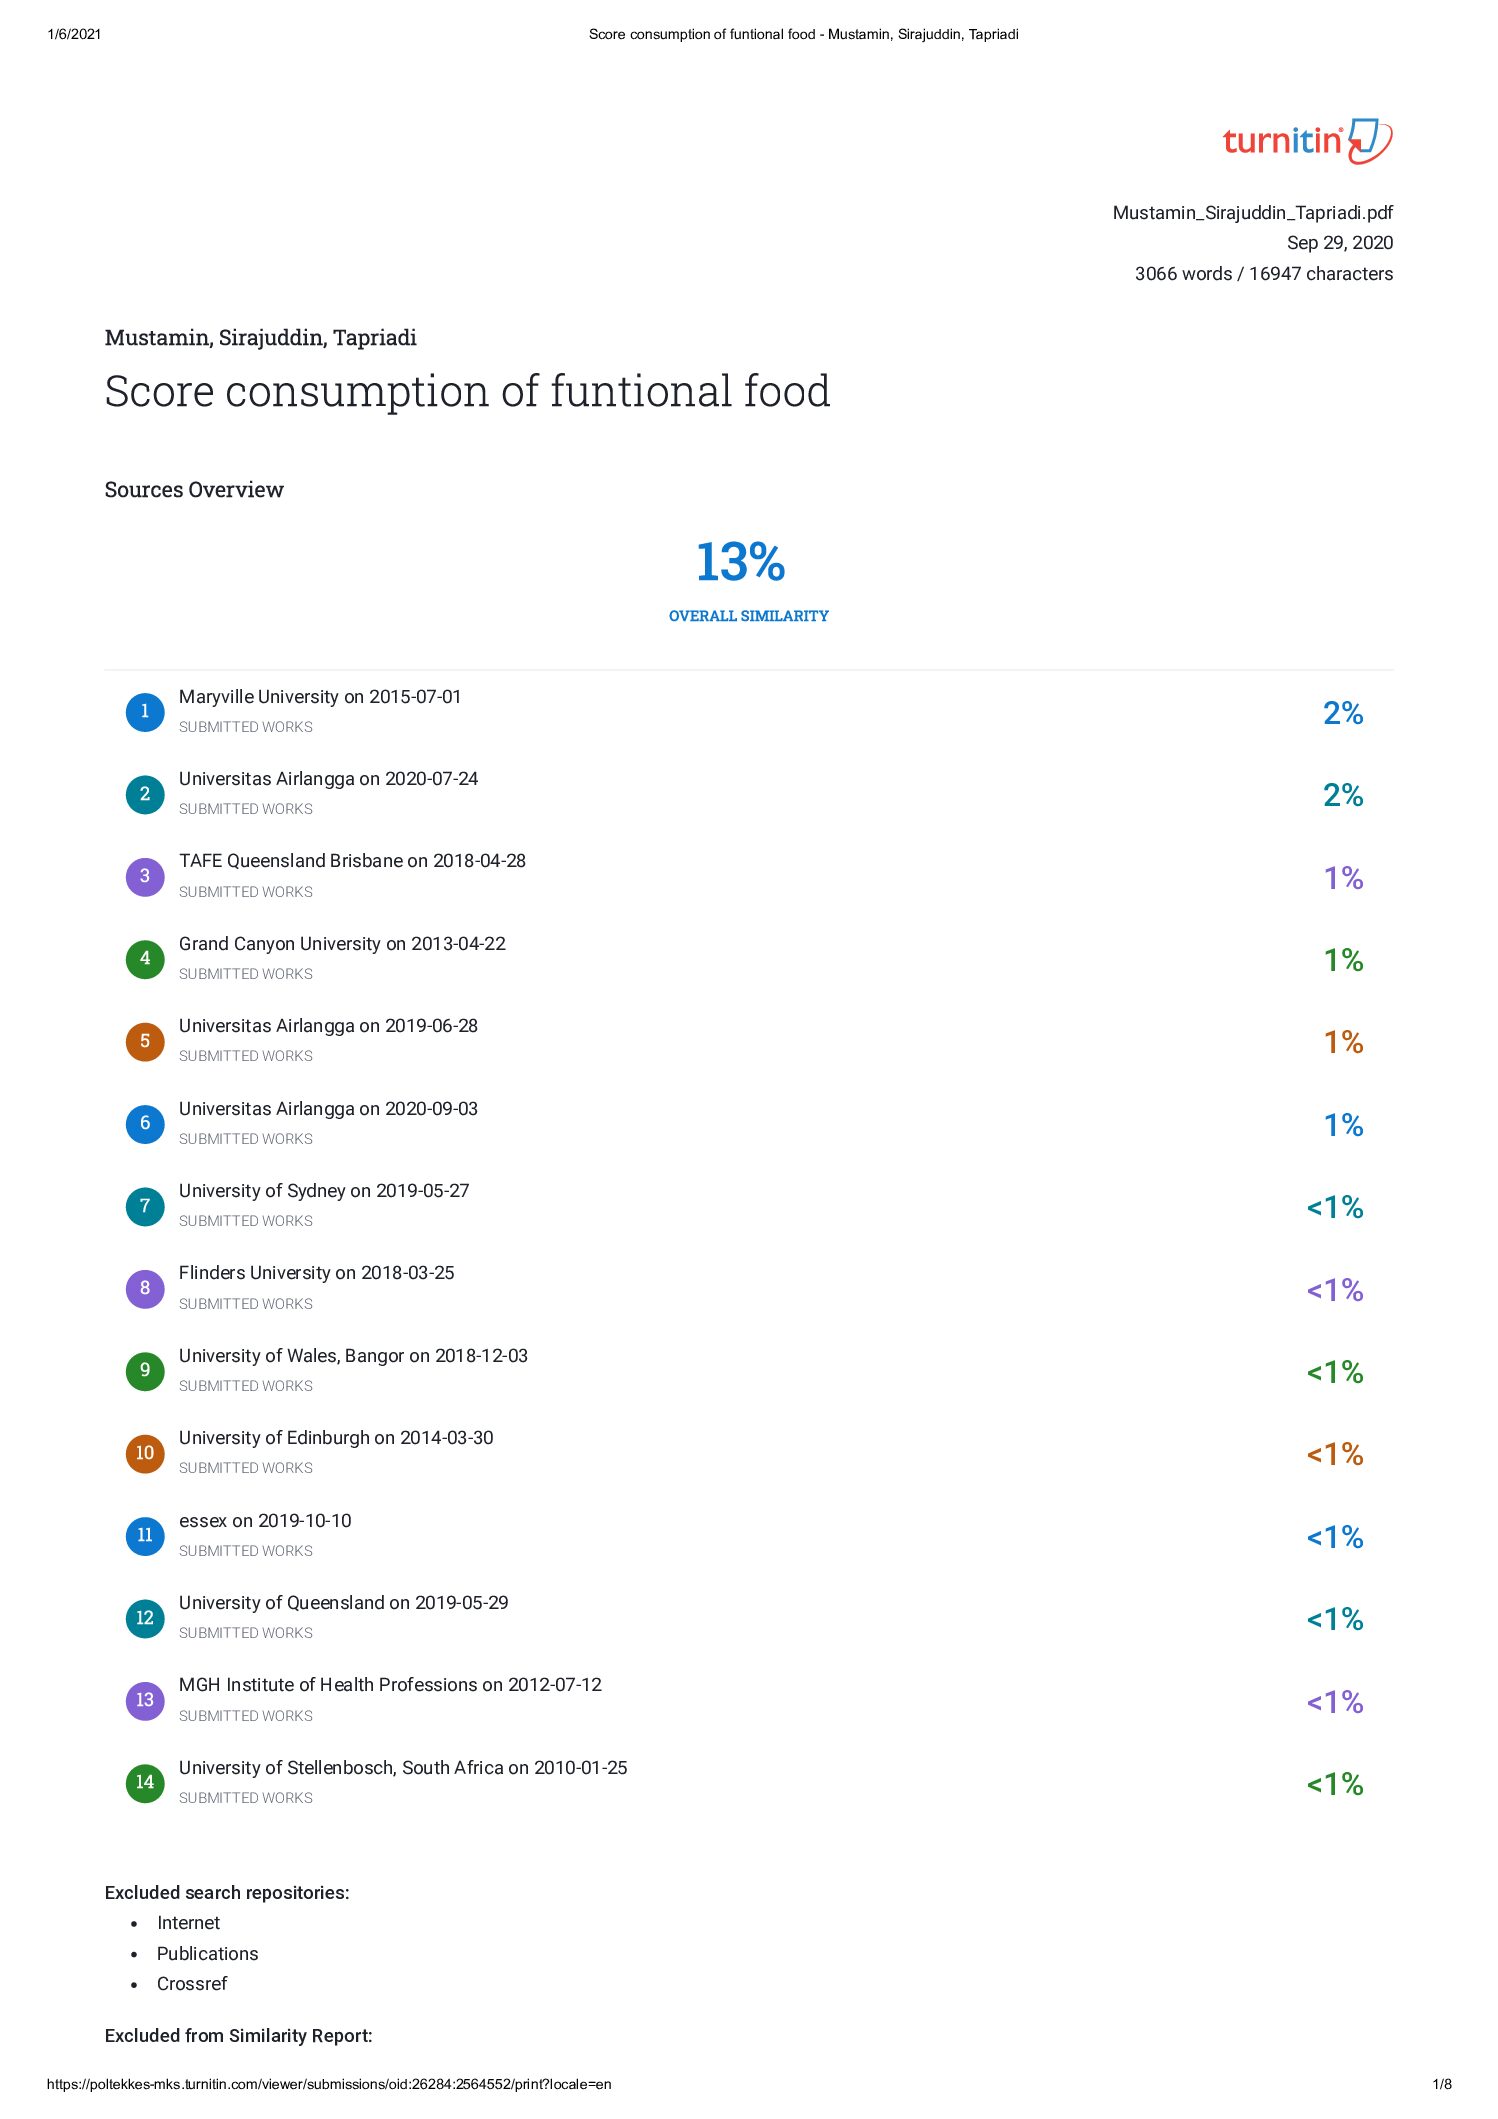Click the Mustamin_Sirajuddin_Tapriadi.pdf filename

1253,213
